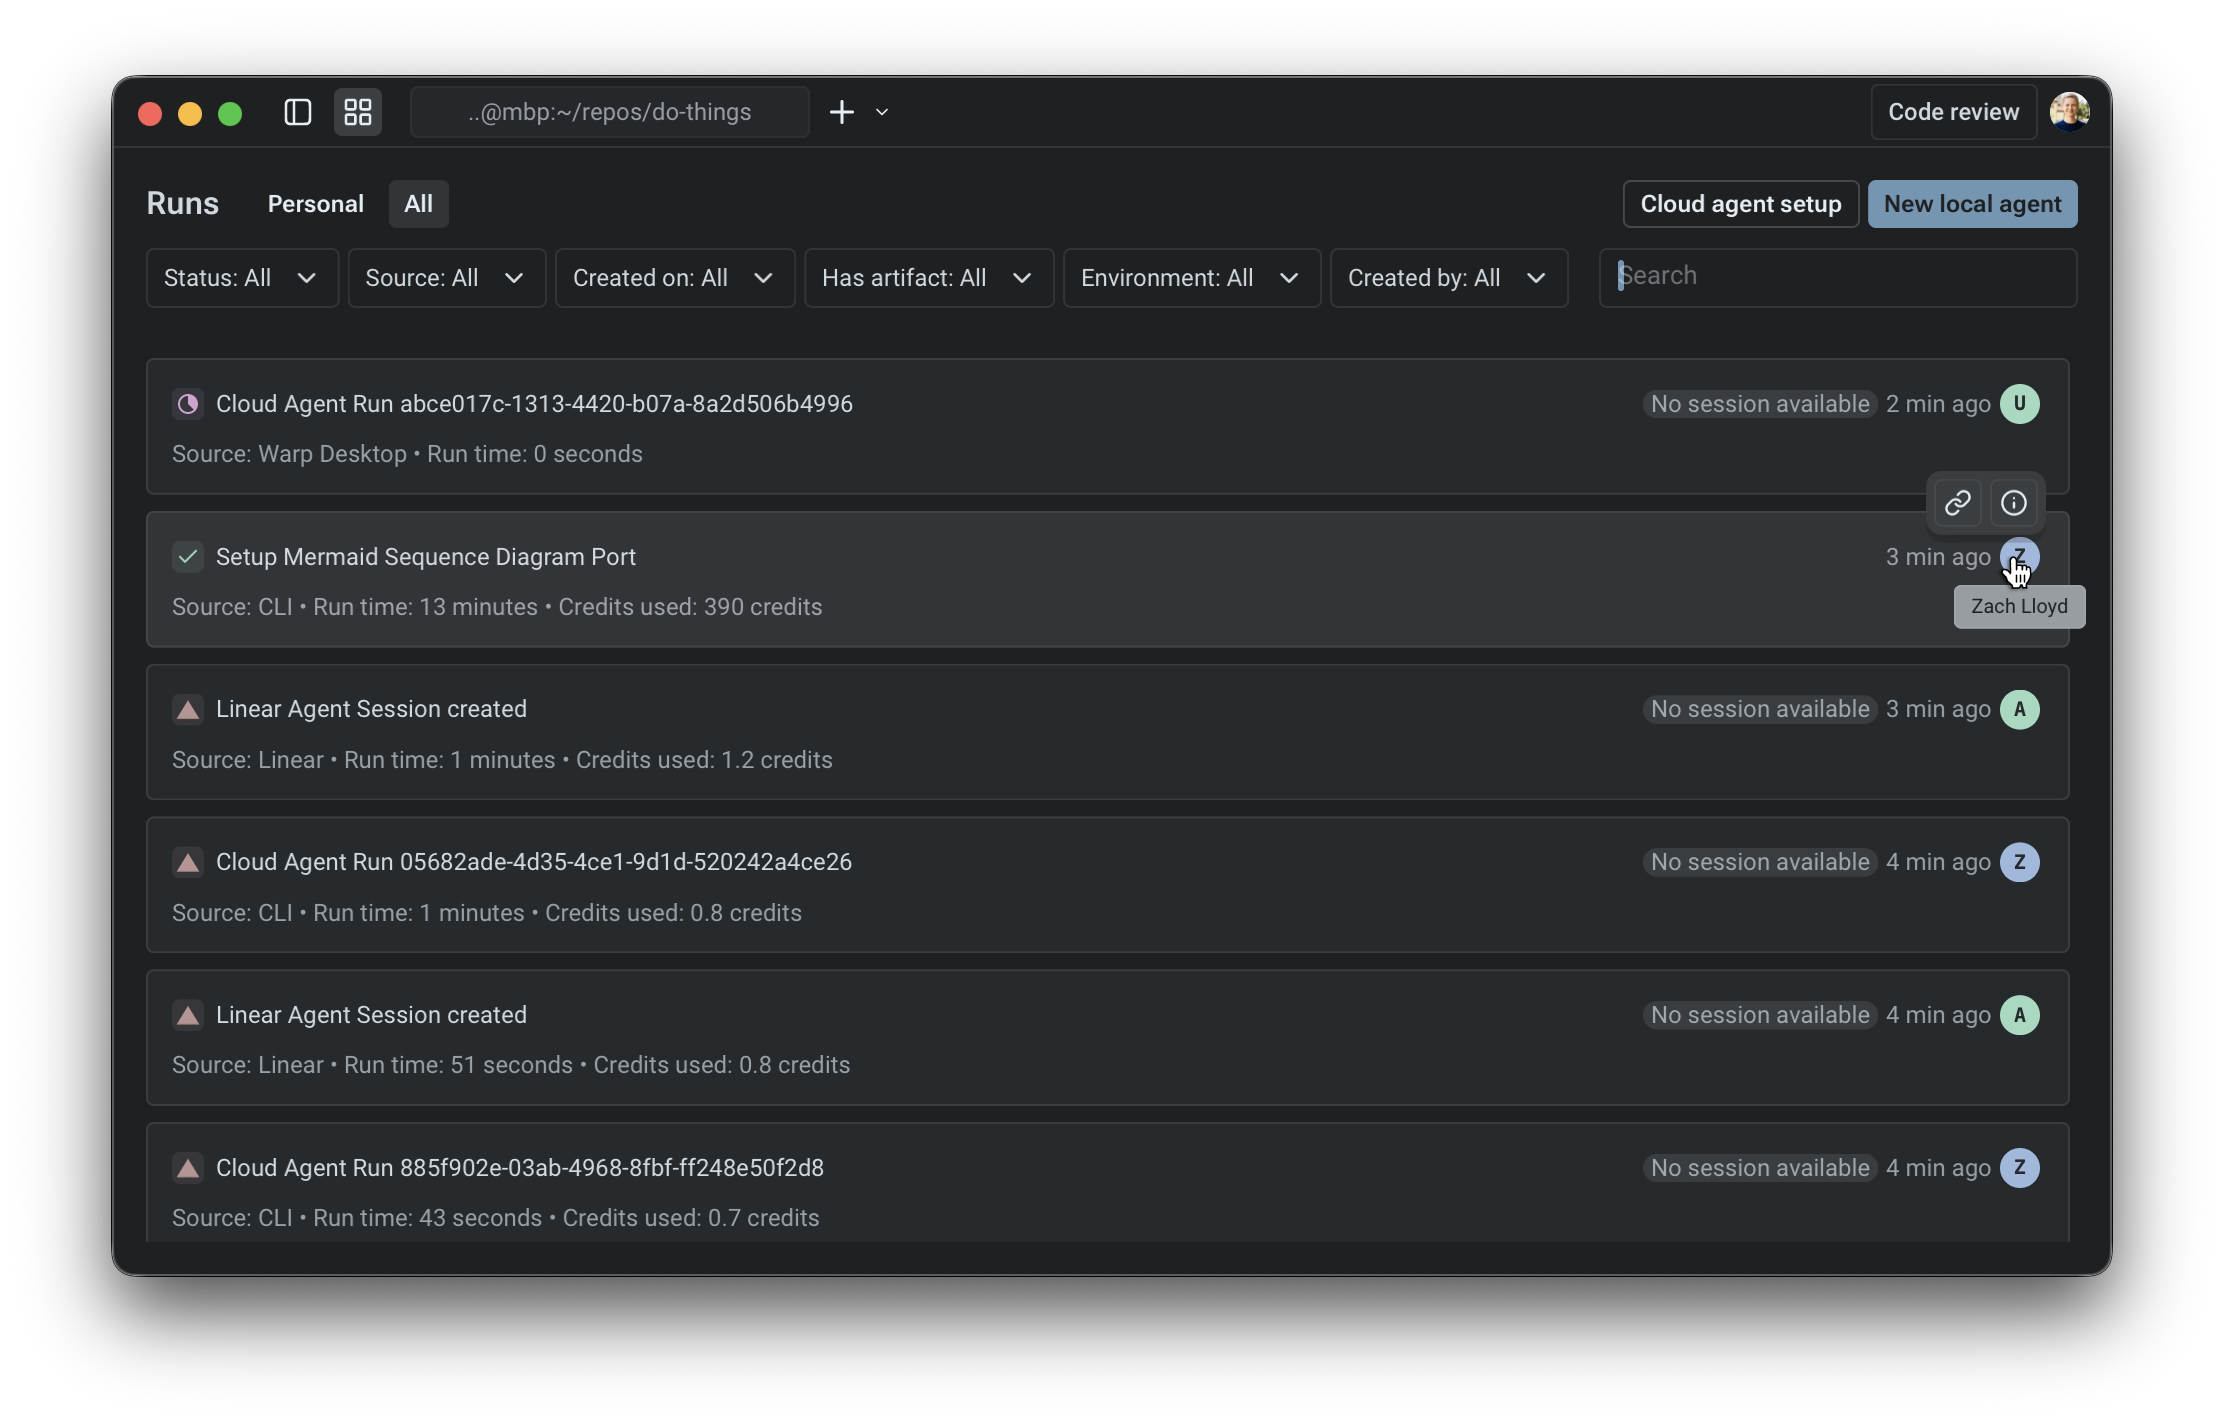This screenshot has height=1424, width=2224.
Task: Click the New local agent button
Action: click(1972, 204)
